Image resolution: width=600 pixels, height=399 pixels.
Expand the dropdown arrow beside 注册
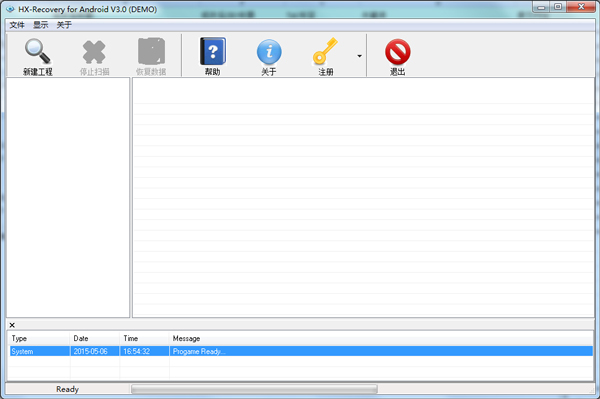[x=359, y=56]
